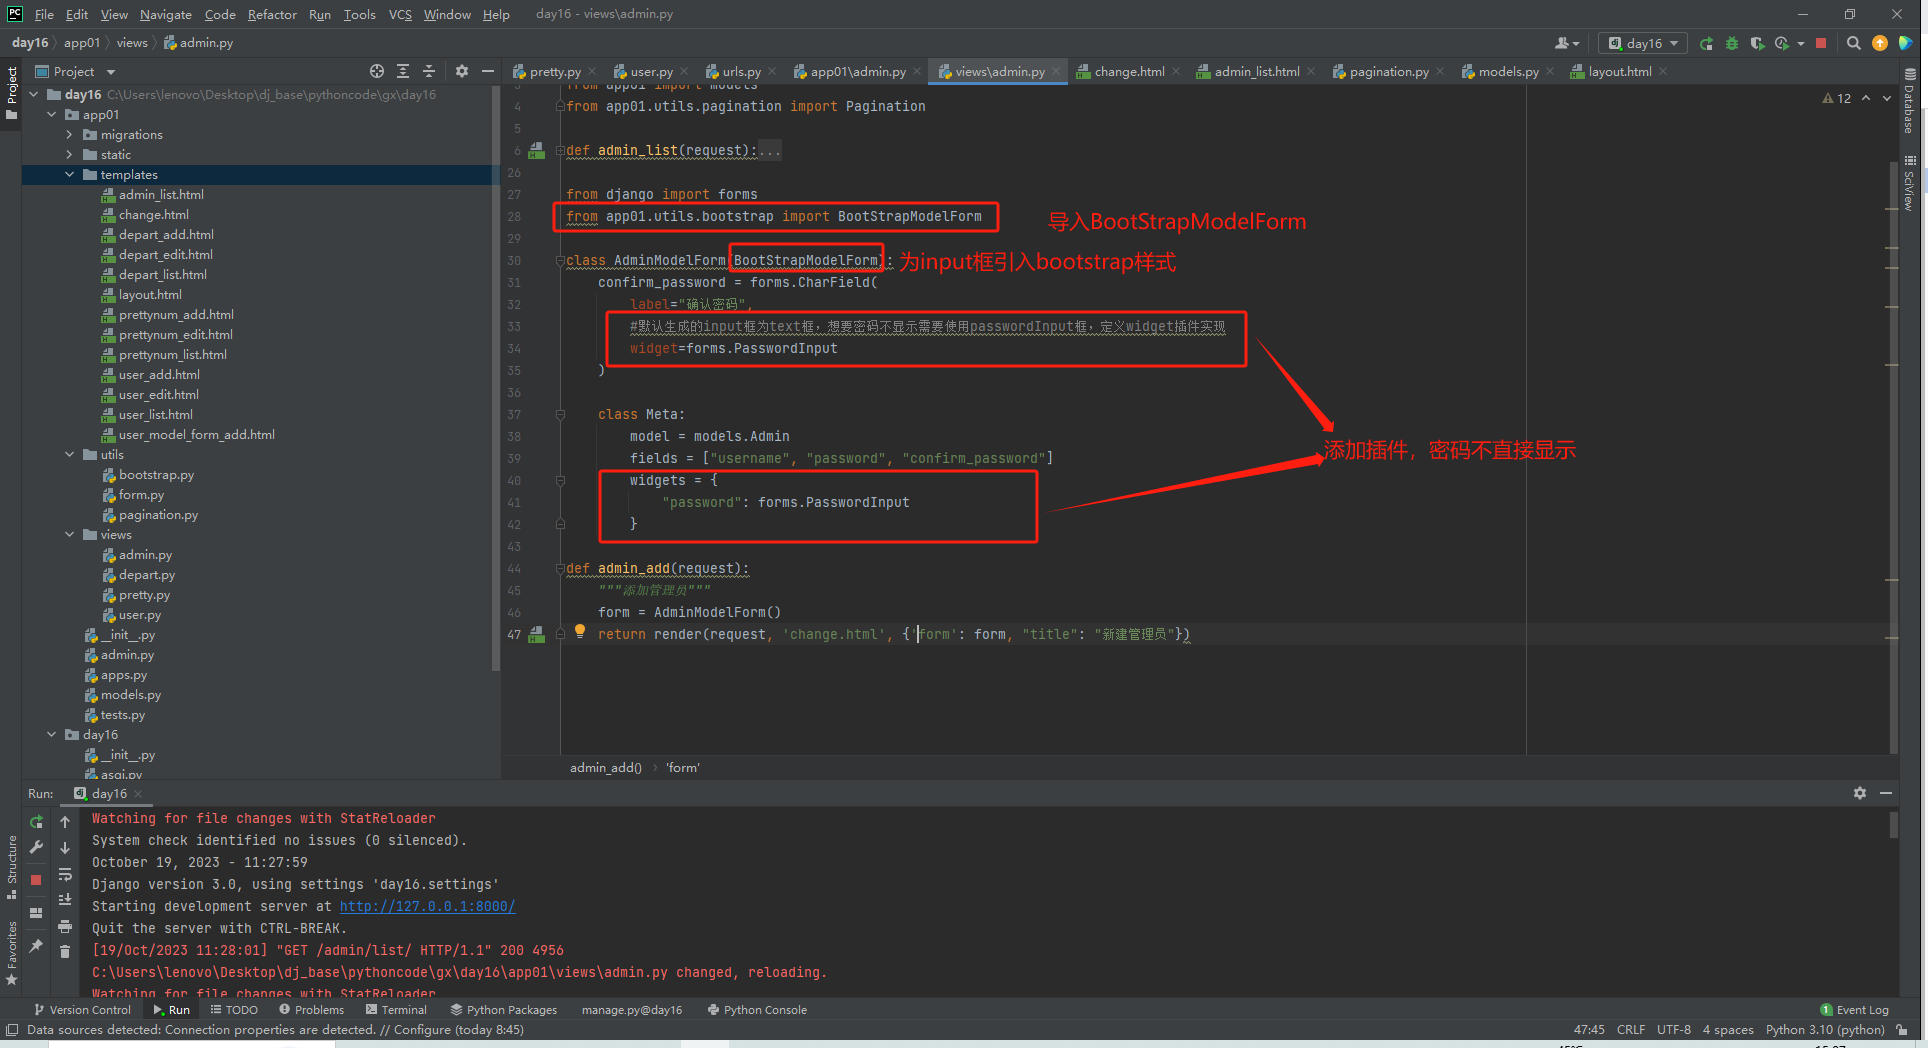This screenshot has height=1048, width=1928.
Task: Expand all nodes in Project panel
Action: pos(403,71)
